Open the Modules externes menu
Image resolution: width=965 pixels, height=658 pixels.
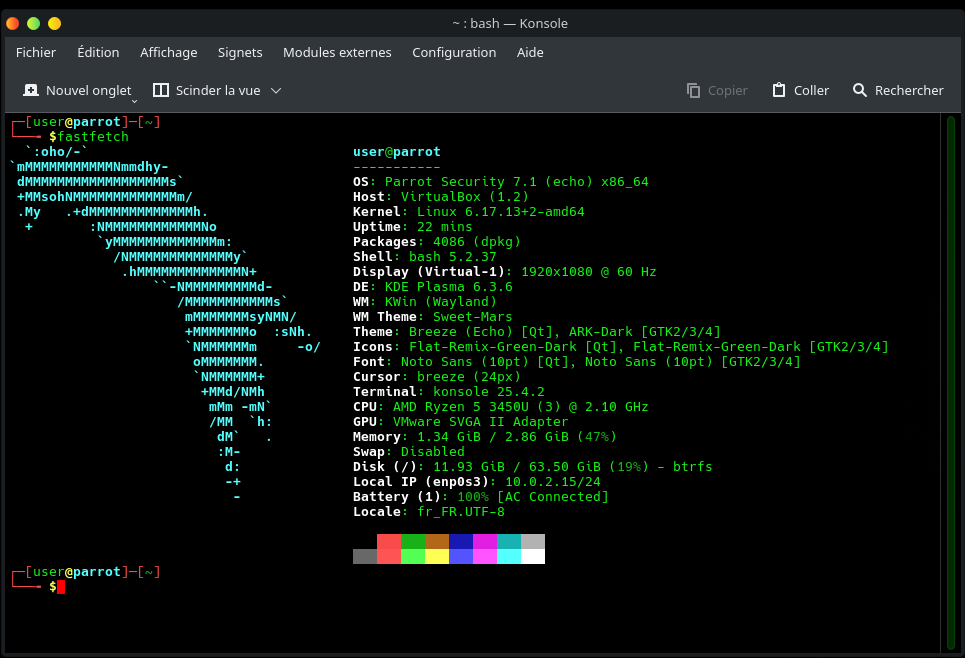coord(337,52)
